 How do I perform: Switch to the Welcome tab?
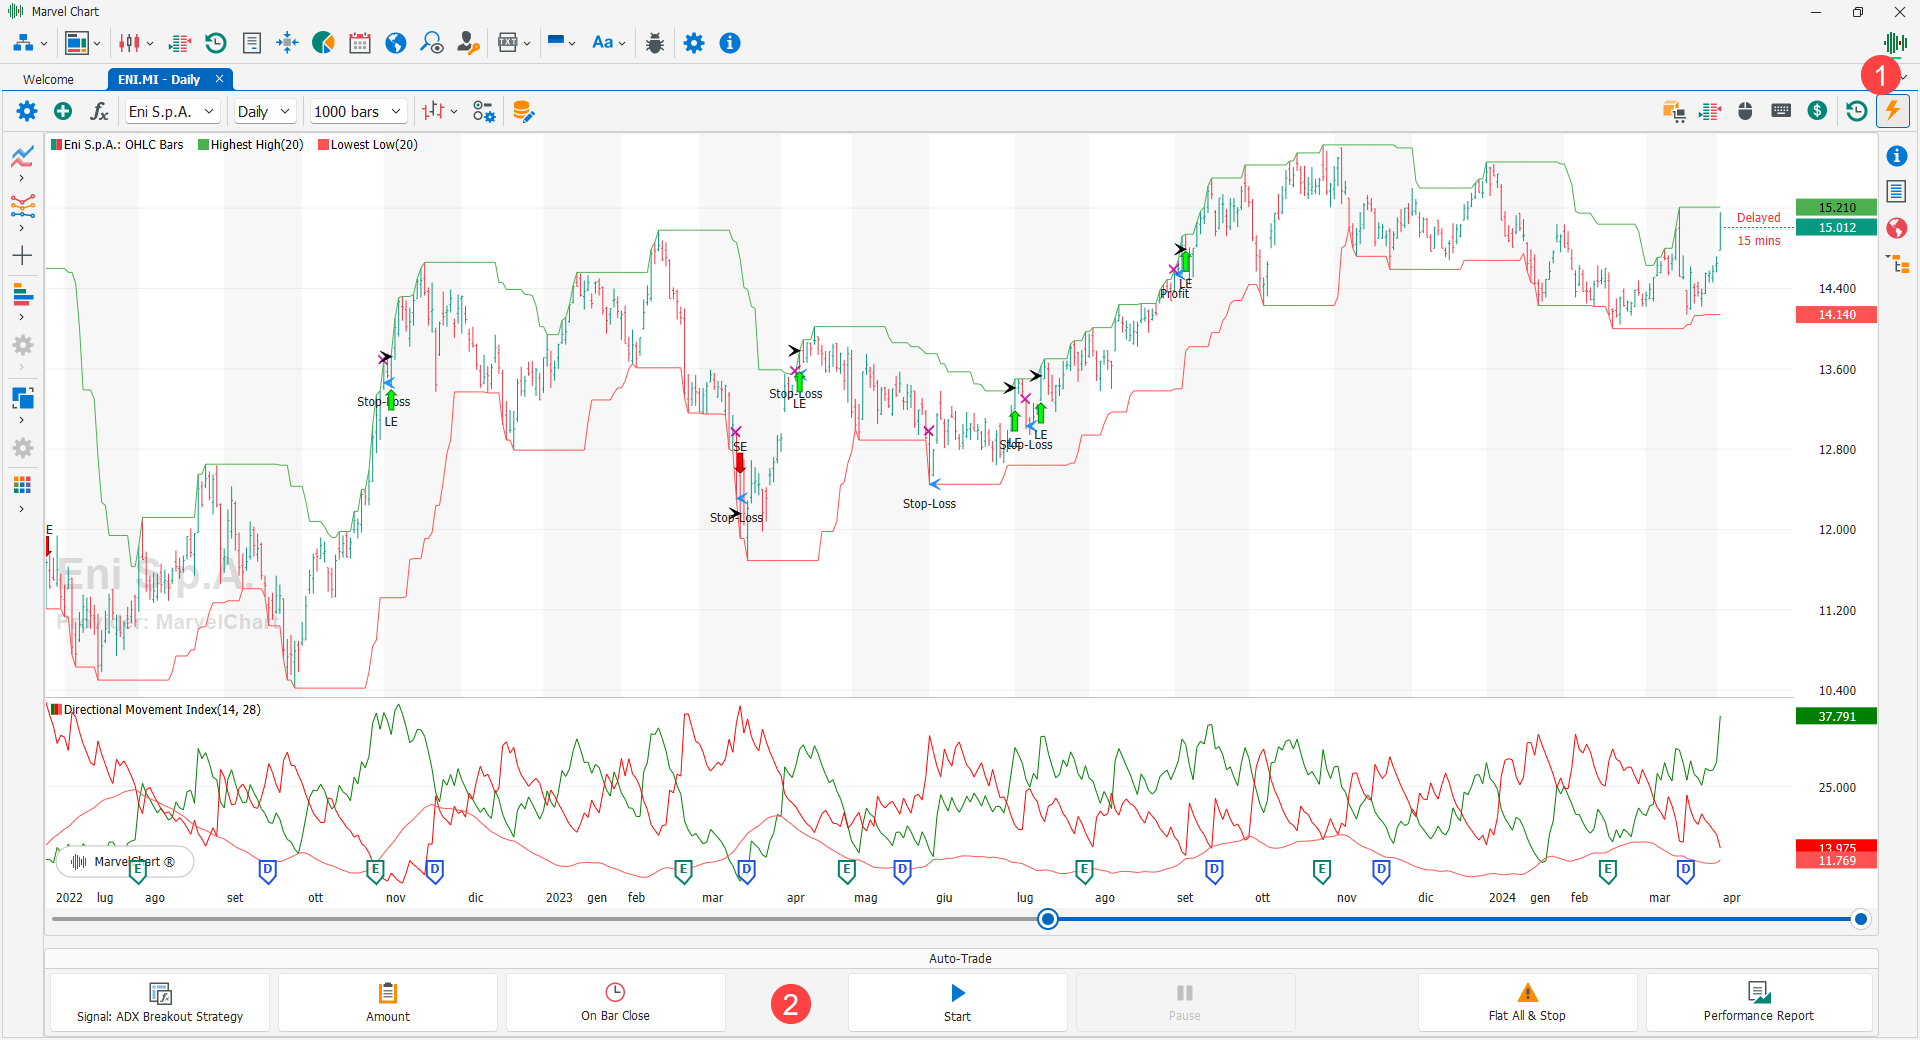(49, 79)
